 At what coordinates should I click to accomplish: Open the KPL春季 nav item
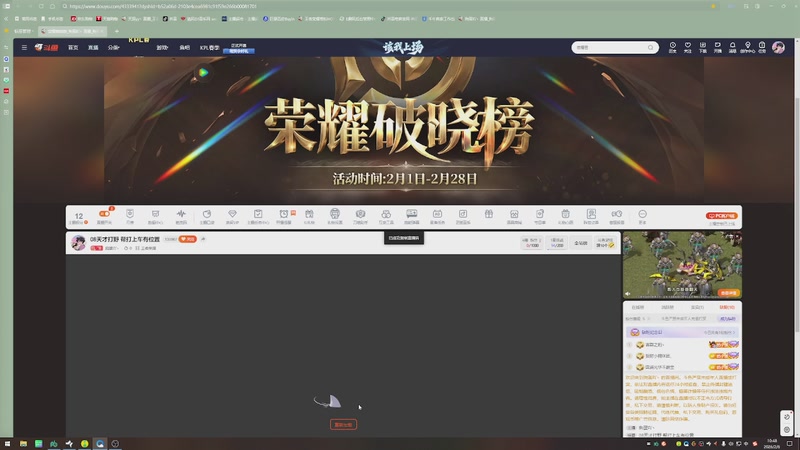pyautogui.click(x=209, y=47)
